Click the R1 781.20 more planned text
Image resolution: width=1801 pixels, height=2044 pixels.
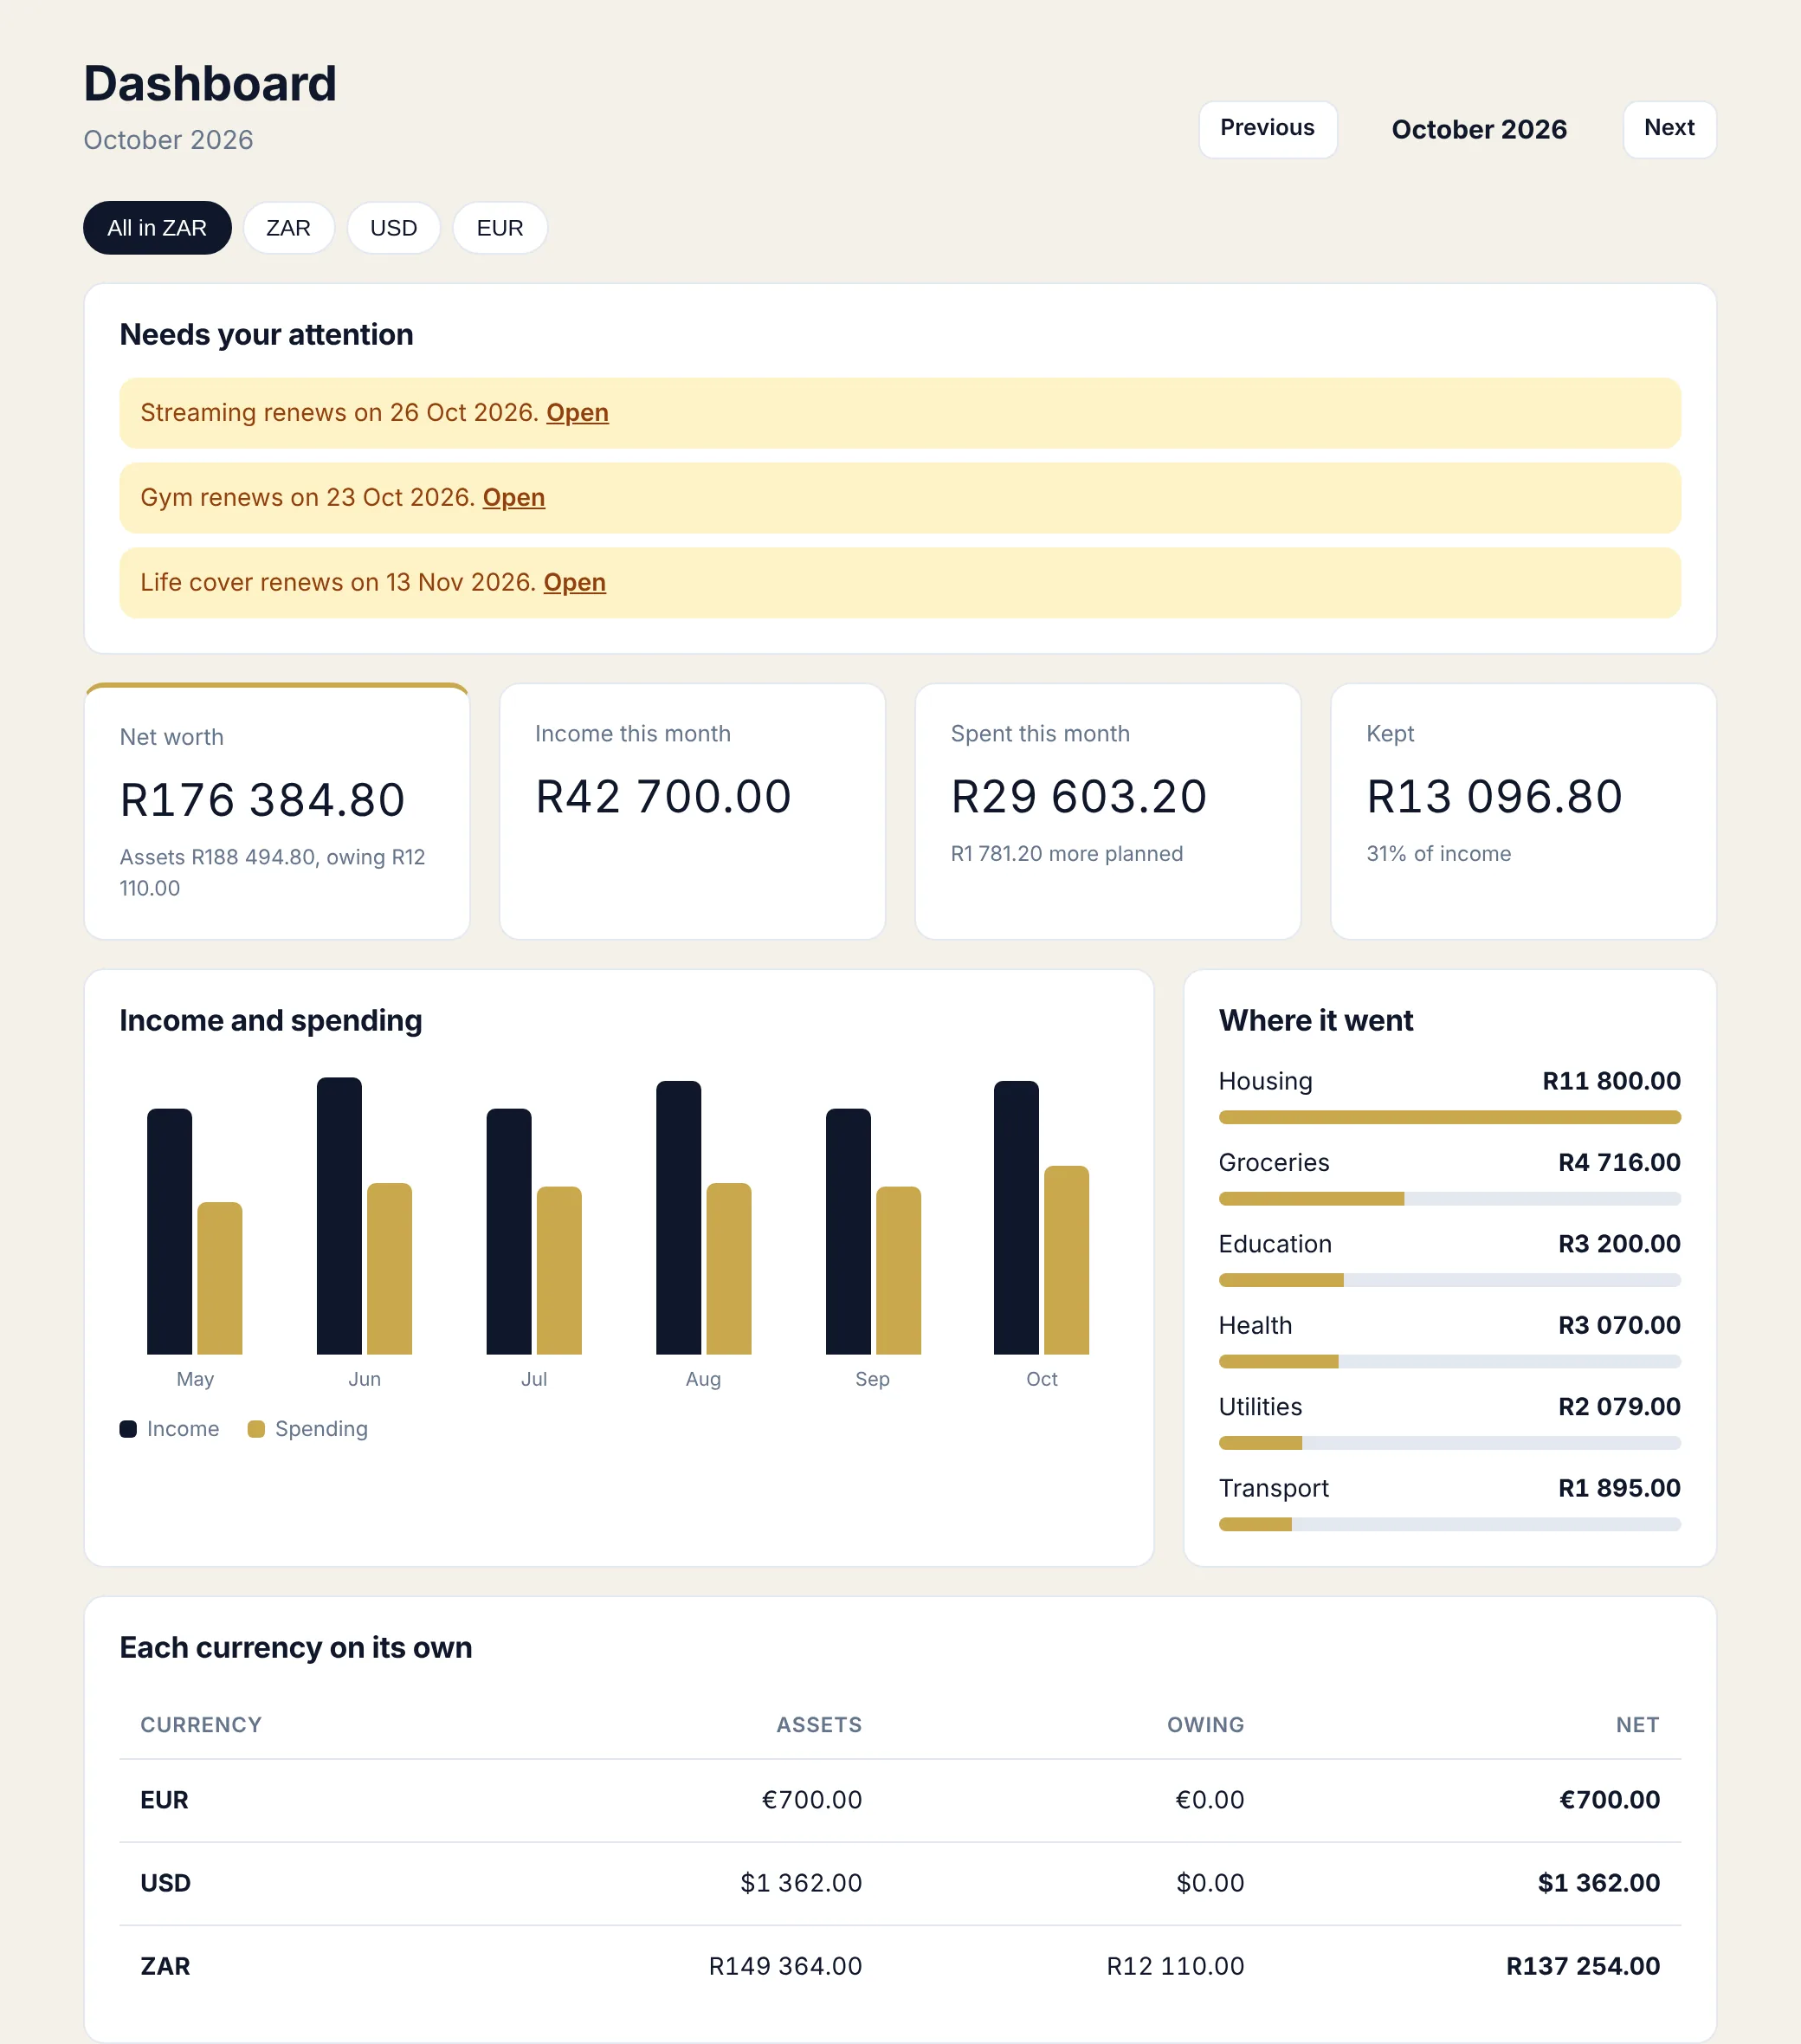1067,854
